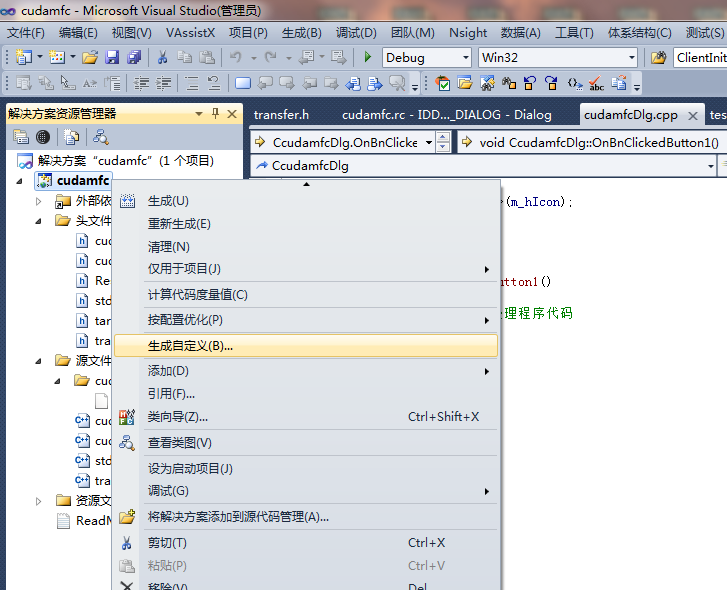This screenshot has width=727, height=590.
Task: Click the Increase Indent toolbar icon
Action: point(163,83)
